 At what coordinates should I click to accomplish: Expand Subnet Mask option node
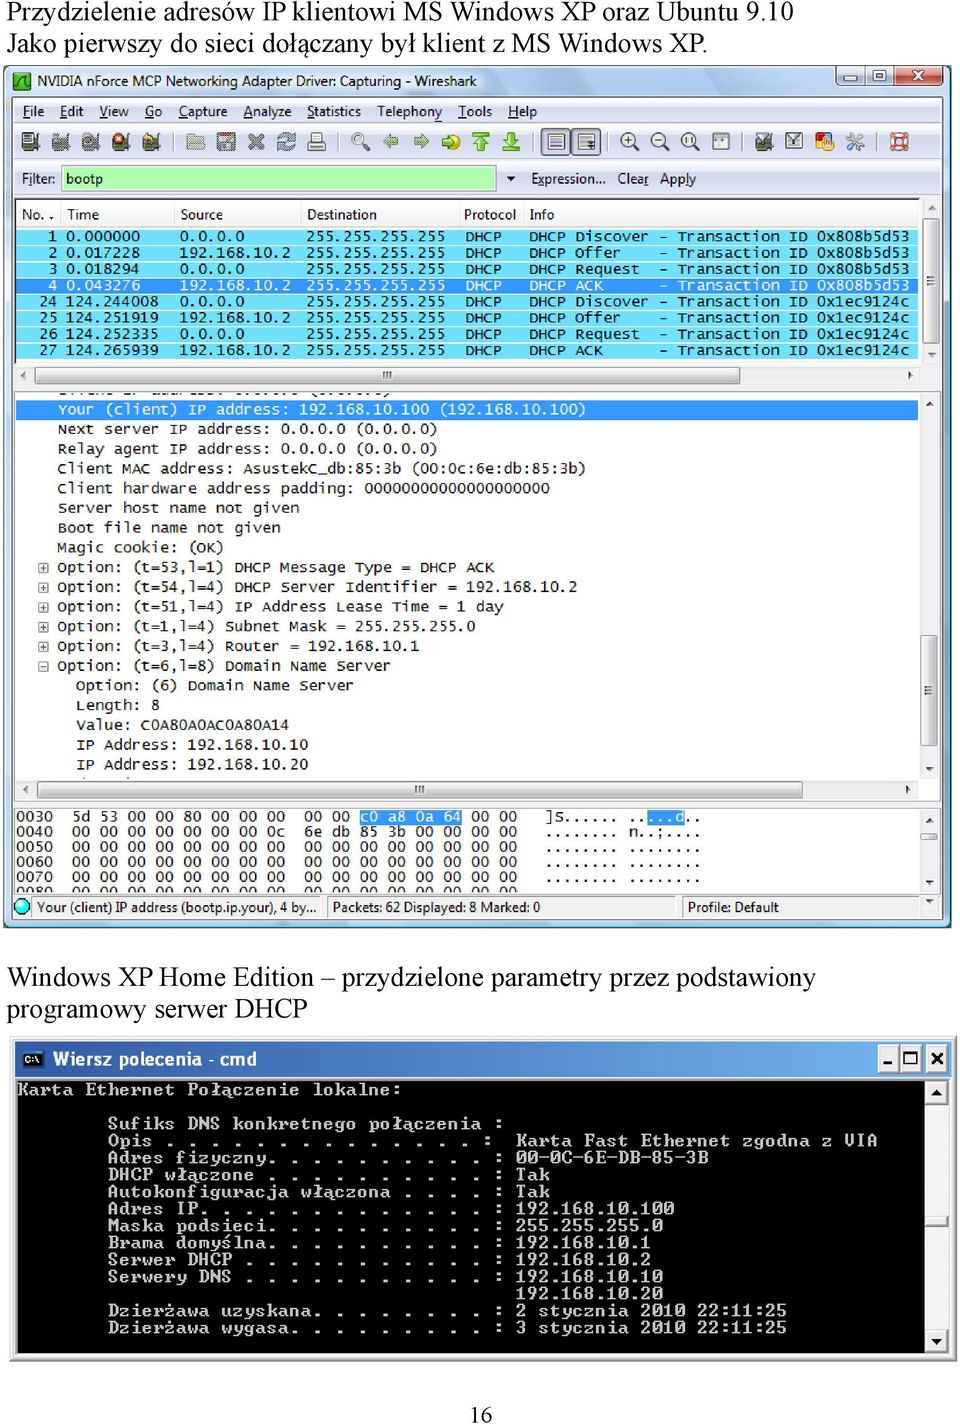[x=43, y=627]
